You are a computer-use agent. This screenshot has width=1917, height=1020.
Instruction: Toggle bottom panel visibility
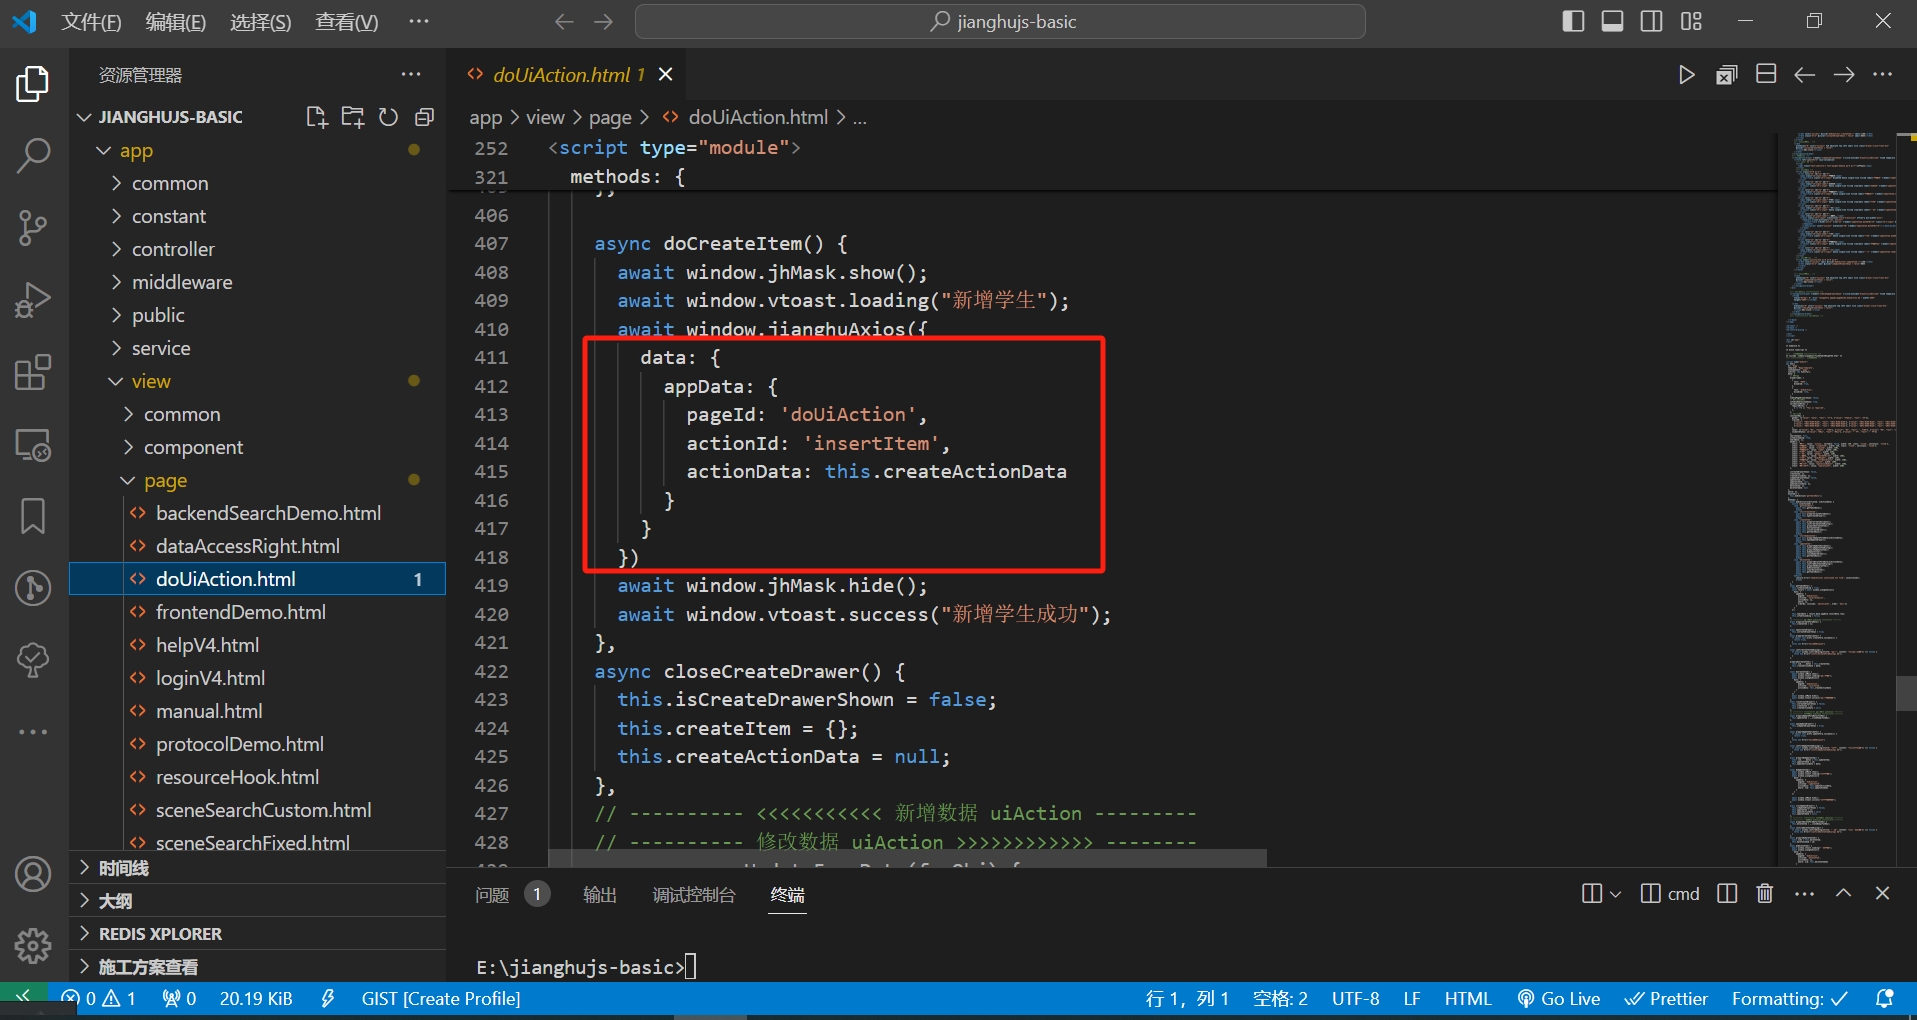(x=1612, y=21)
